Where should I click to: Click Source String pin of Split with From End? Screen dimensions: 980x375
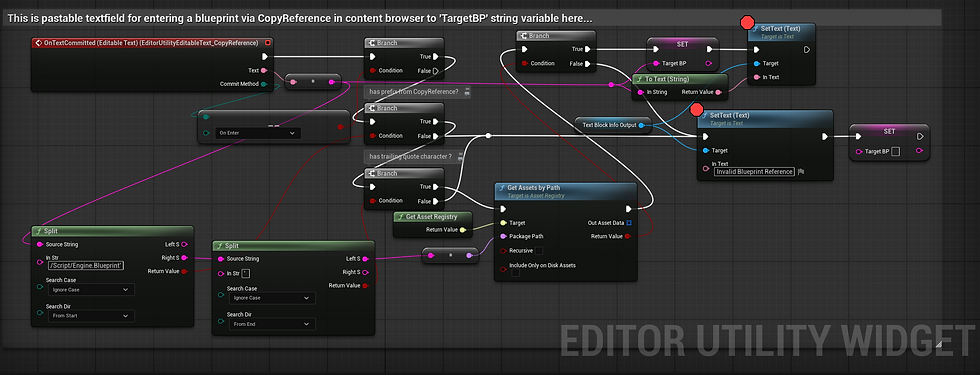pos(221,258)
